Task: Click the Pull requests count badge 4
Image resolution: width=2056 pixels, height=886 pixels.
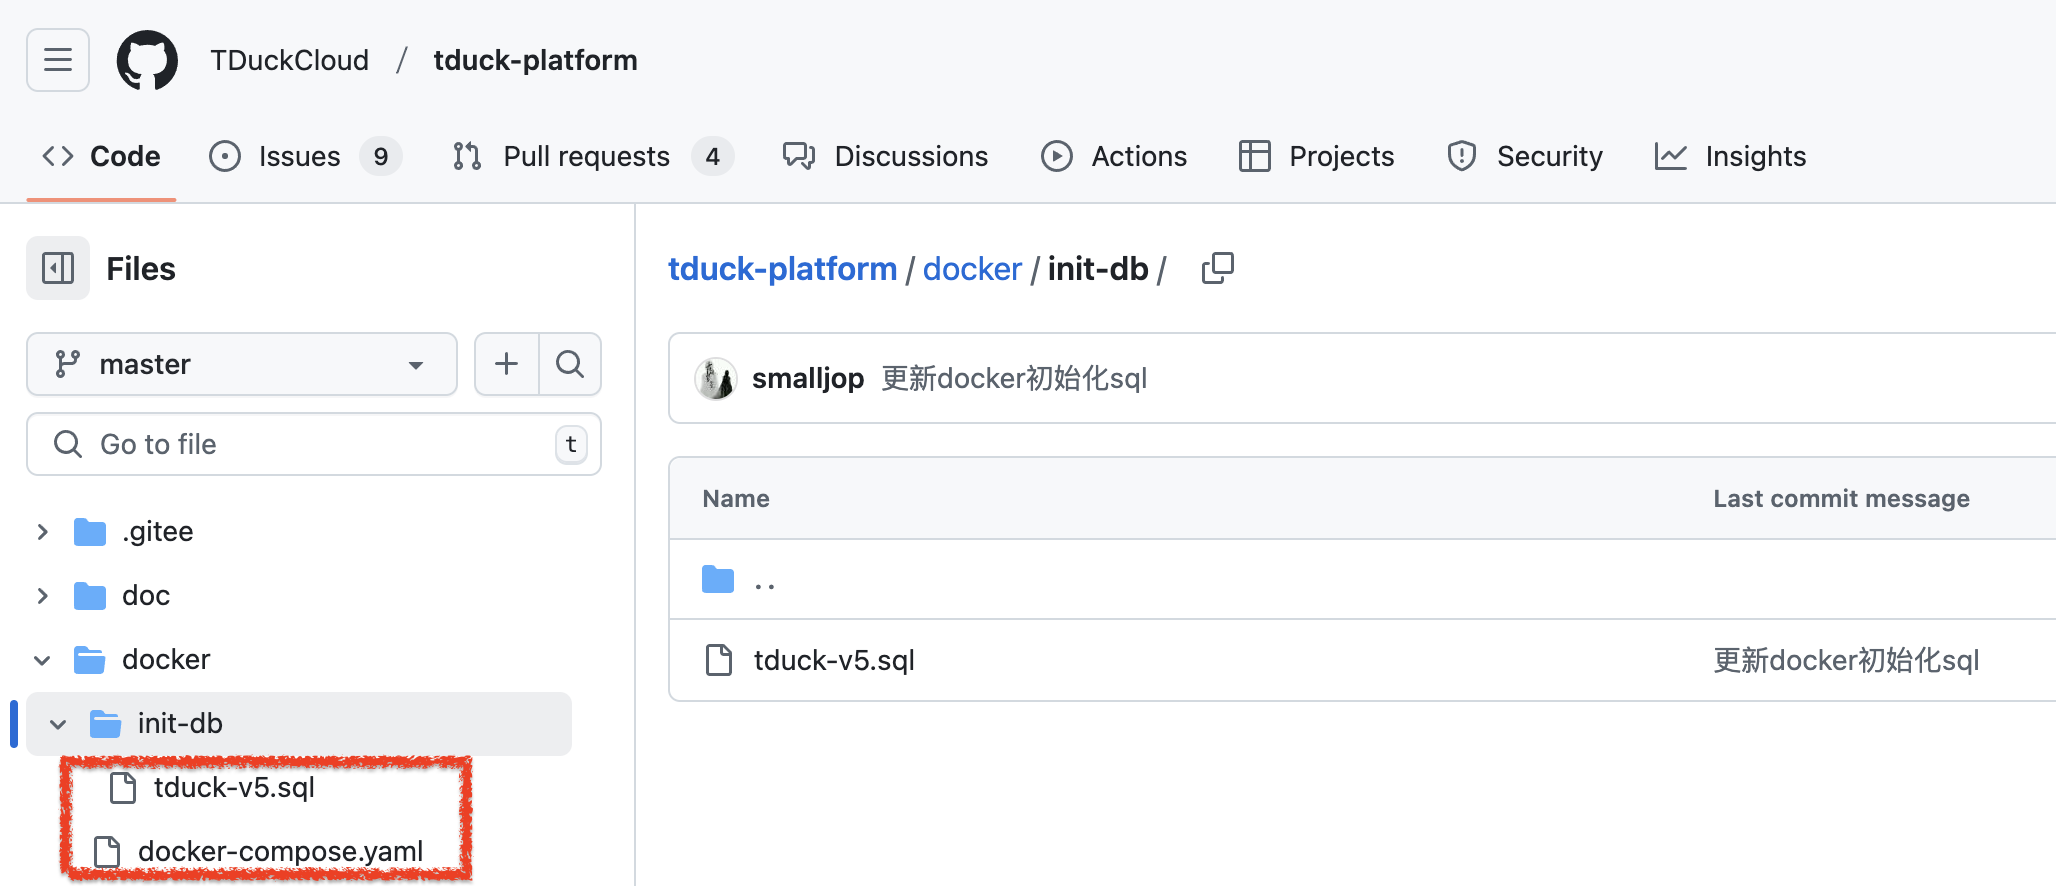Action: click(713, 156)
